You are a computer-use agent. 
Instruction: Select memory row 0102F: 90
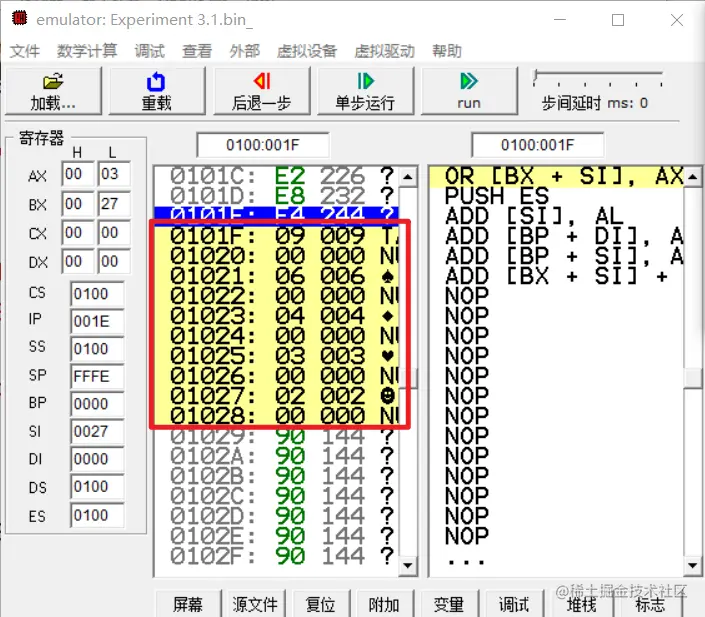pyautogui.click(x=276, y=556)
